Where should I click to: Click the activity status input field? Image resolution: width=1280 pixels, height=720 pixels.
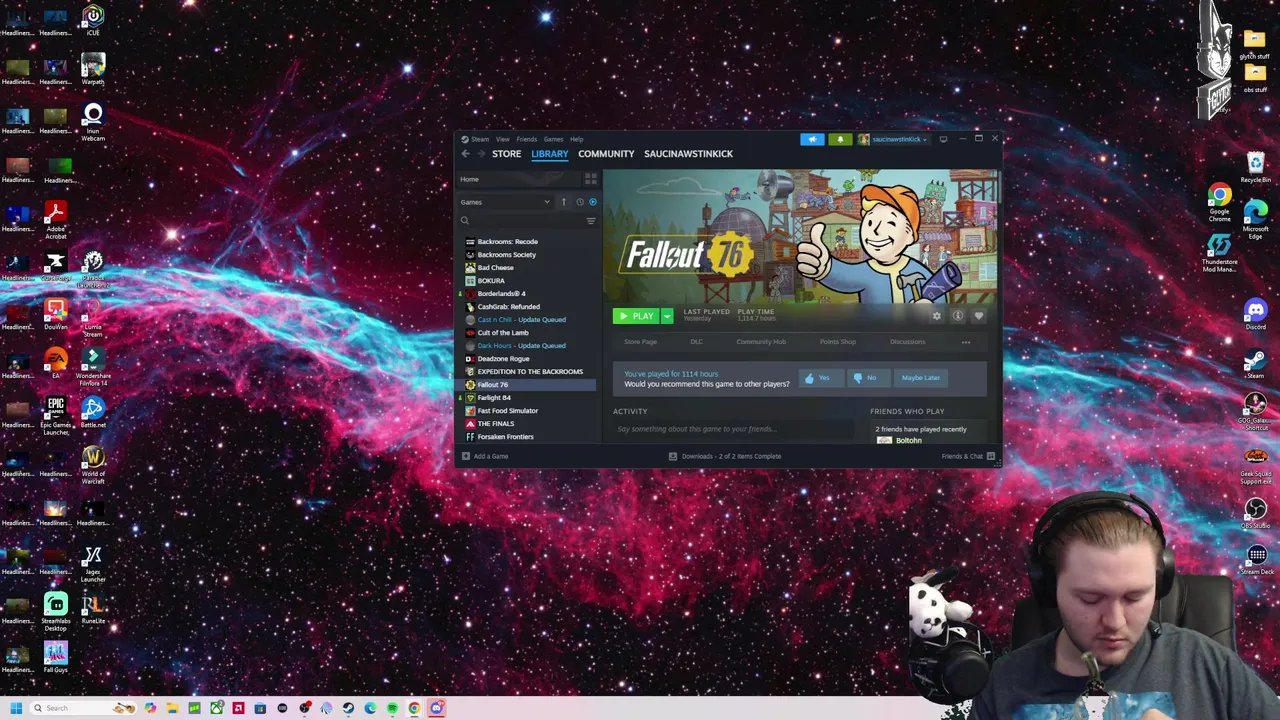pyautogui.click(x=735, y=429)
